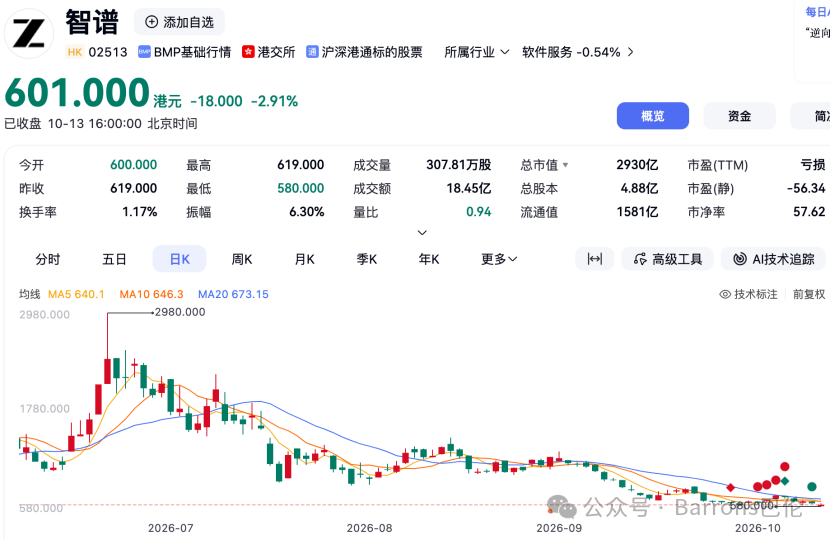Open the 更多 chart period dropdown
Image resolution: width=830 pixels, height=540 pixels.
coord(499,259)
